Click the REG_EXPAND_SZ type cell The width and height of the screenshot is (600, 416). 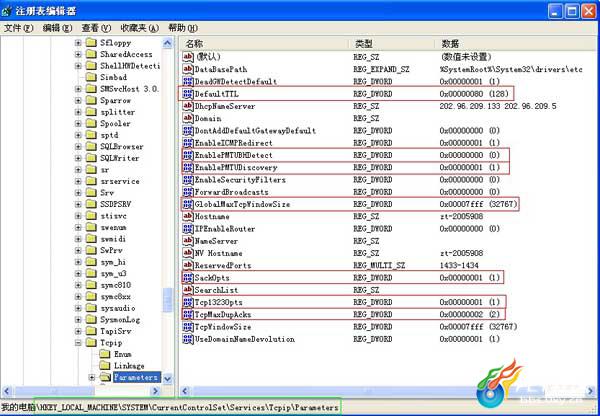pyautogui.click(x=382, y=69)
